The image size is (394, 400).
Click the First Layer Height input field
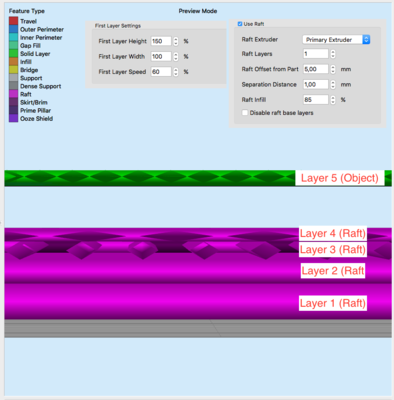pos(161,41)
